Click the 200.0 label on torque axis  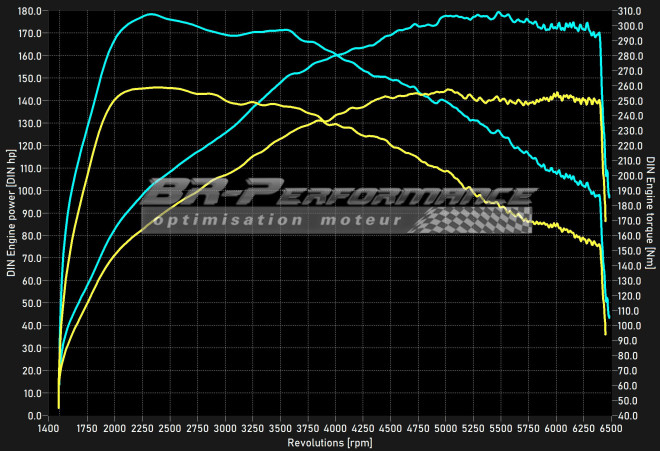632,175
